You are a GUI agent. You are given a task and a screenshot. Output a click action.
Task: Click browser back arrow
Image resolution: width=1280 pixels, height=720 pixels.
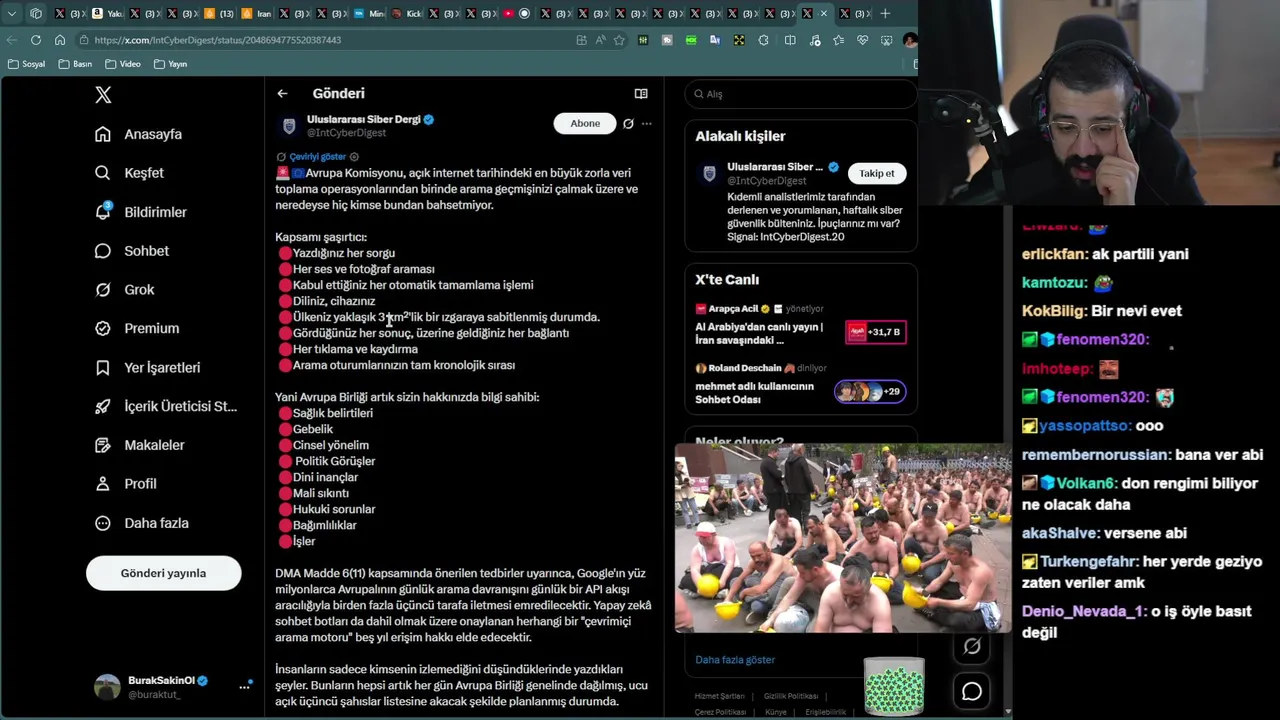[x=12, y=40]
